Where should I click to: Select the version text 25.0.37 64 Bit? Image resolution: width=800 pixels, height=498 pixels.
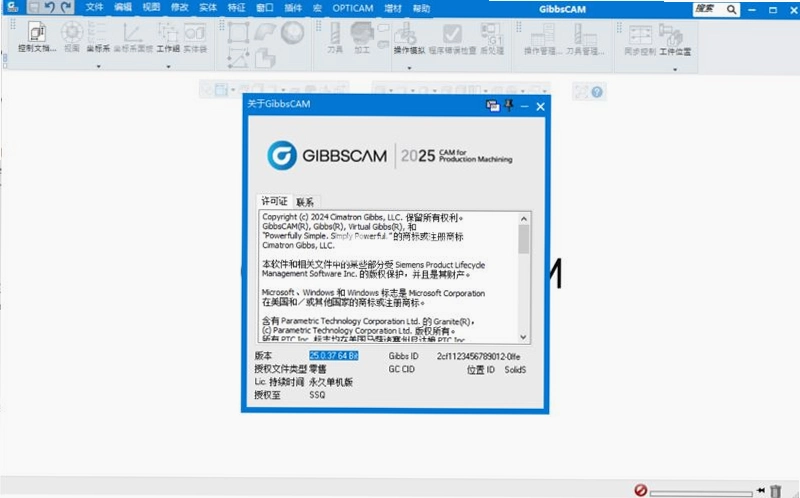[334, 356]
